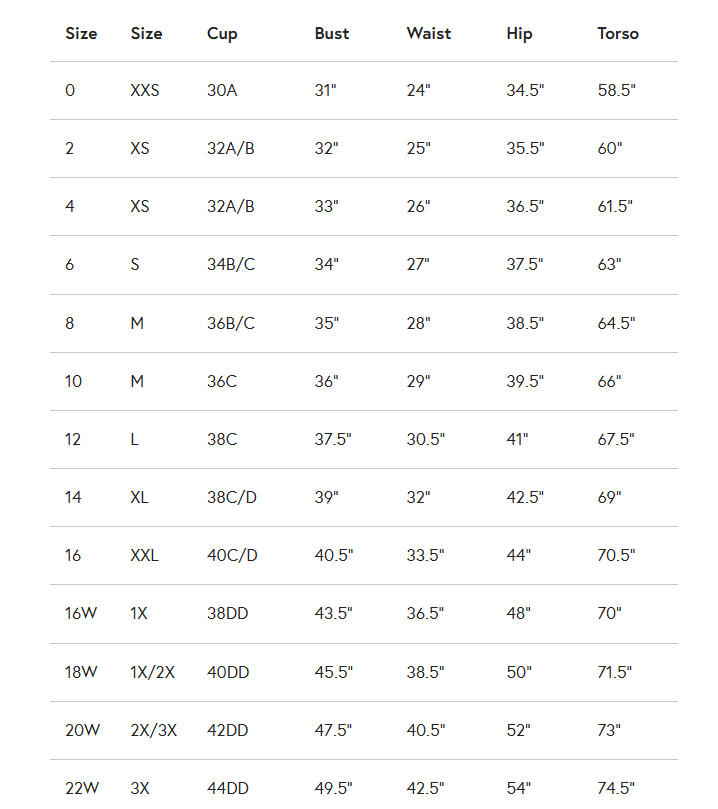
Task: Click the 16W size row label
Action: (x=81, y=614)
